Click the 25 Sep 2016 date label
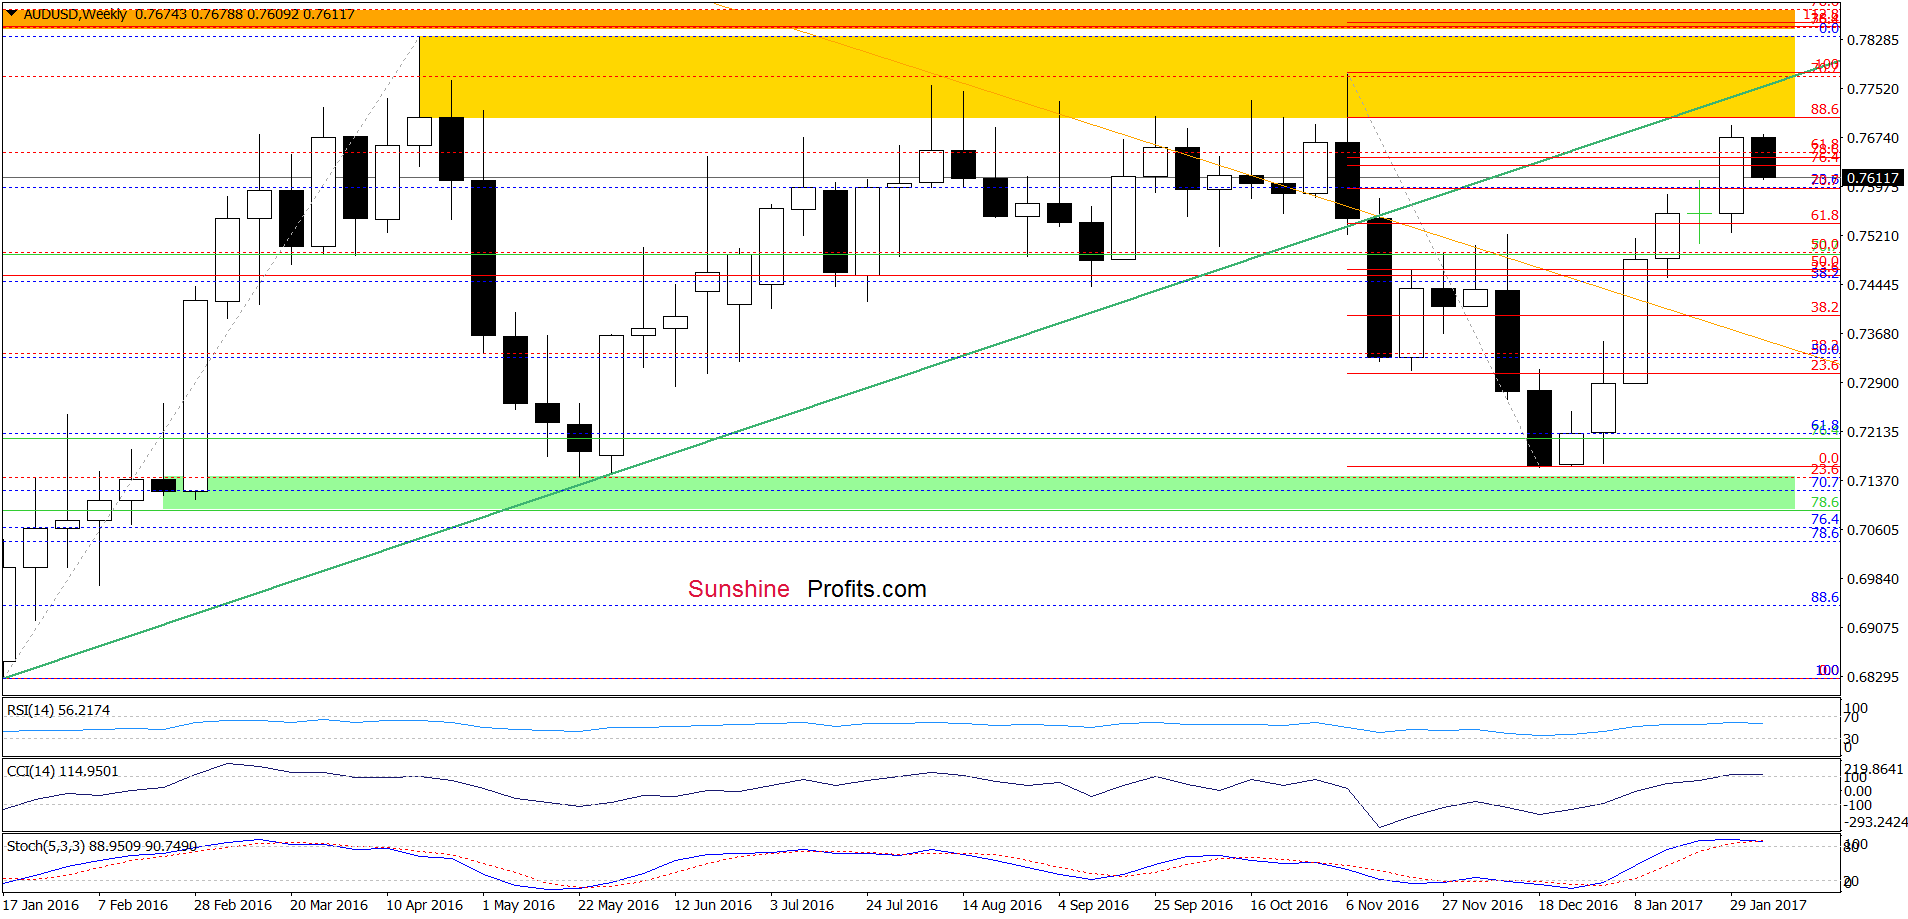Image resolution: width=1908 pixels, height=919 pixels. (x=1194, y=905)
